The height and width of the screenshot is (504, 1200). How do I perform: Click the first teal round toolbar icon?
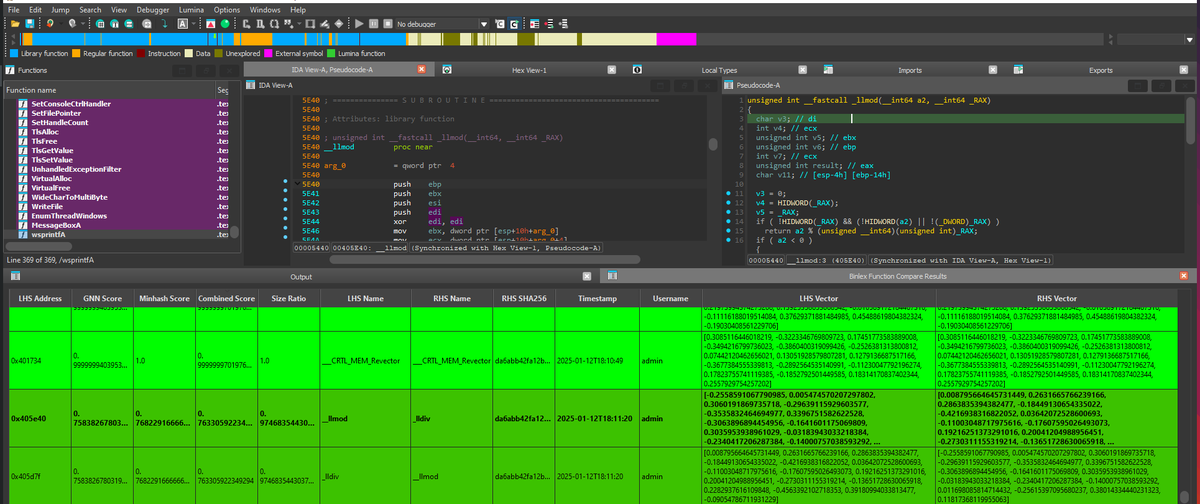[x=100, y=23]
